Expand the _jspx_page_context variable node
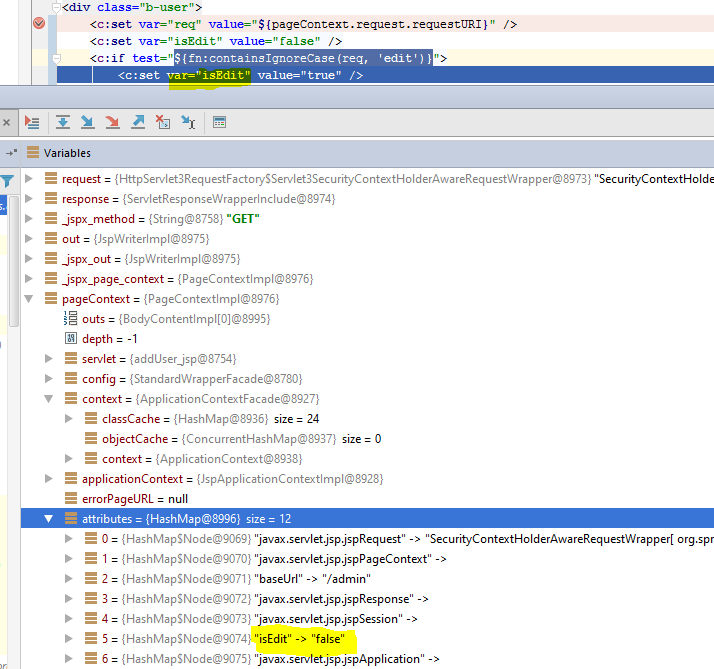714x669 pixels. 29,279
